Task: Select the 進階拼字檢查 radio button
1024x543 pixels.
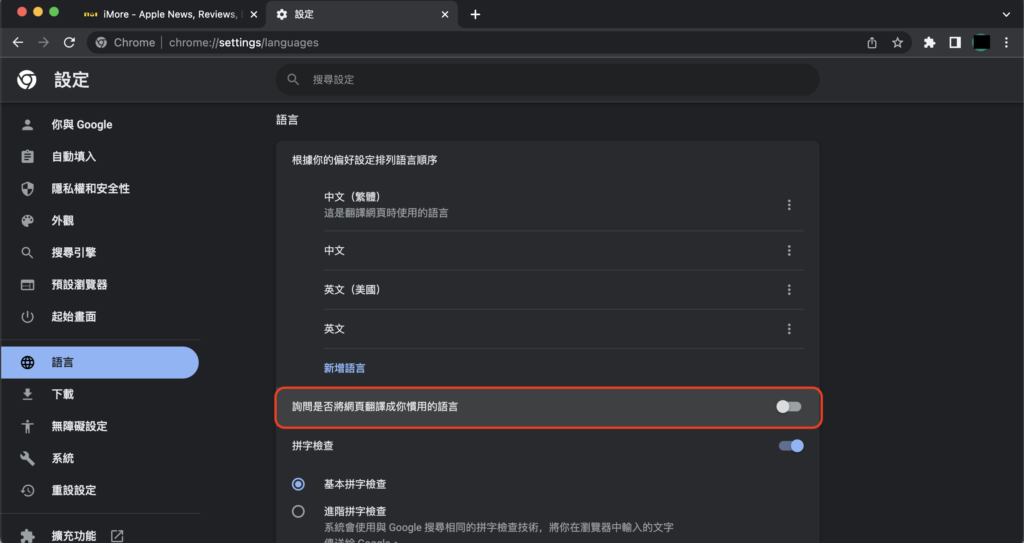Action: pyautogui.click(x=298, y=511)
